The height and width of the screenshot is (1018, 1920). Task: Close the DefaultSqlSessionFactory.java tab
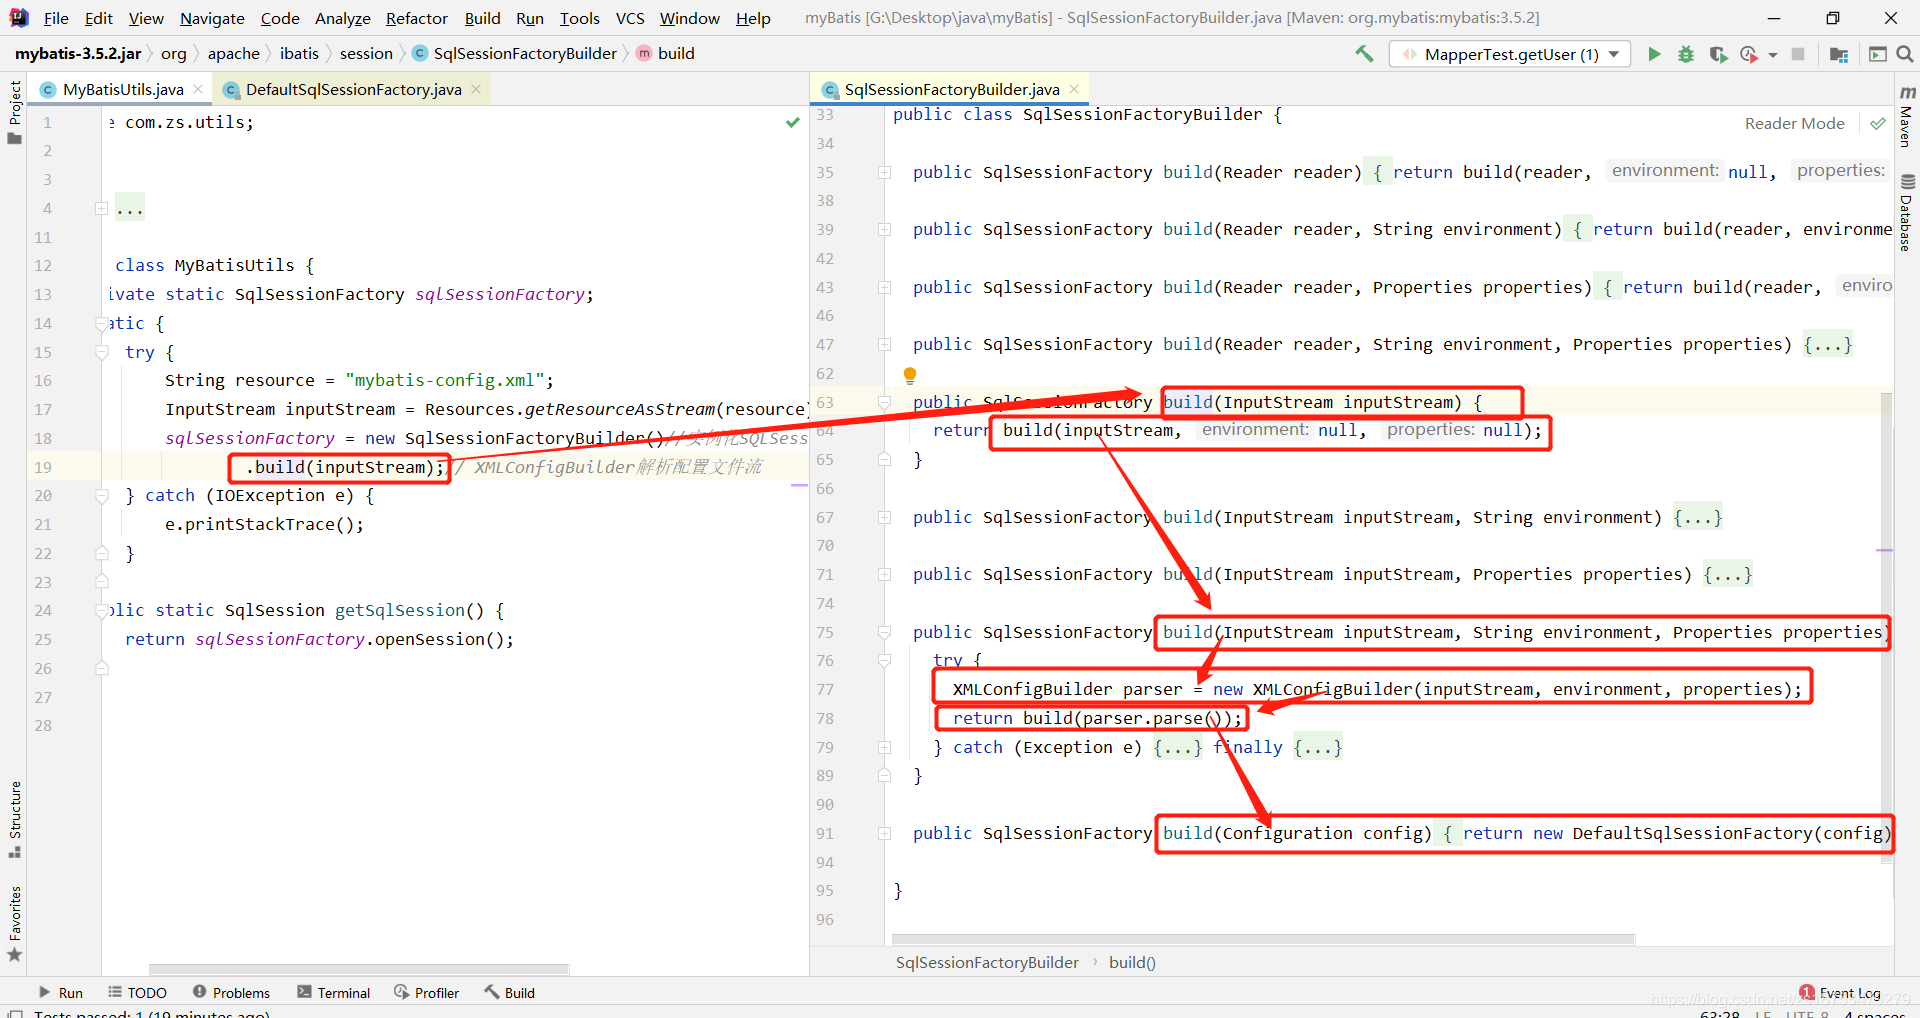click(476, 89)
